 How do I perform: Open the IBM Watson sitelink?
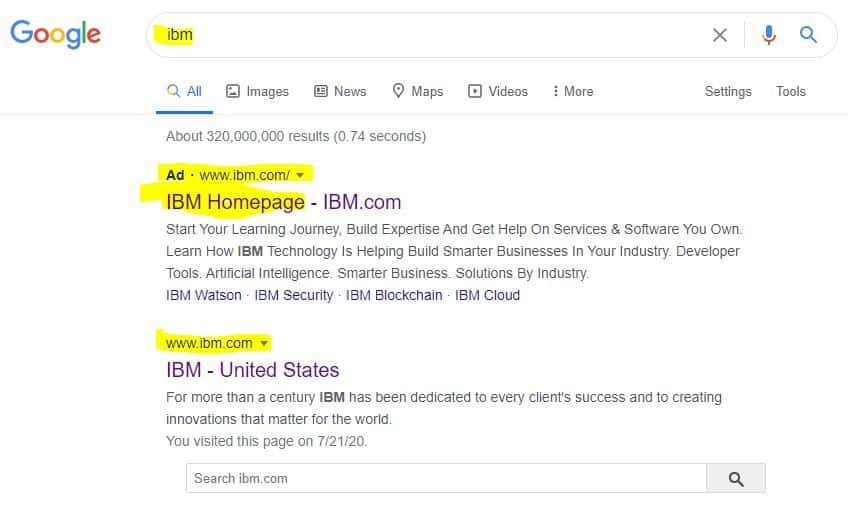pyautogui.click(x=204, y=295)
